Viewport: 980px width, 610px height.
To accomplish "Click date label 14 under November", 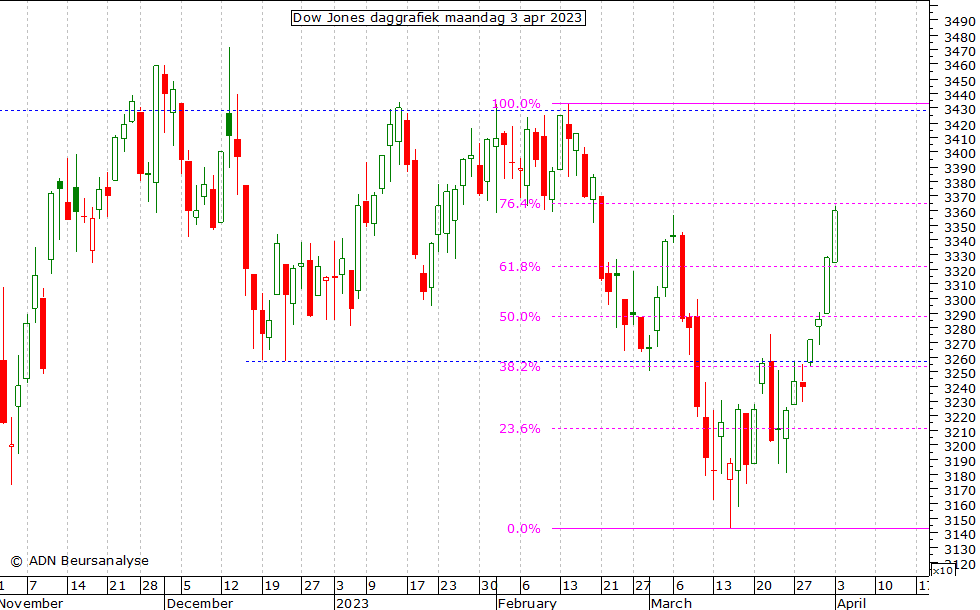I will (78, 586).
